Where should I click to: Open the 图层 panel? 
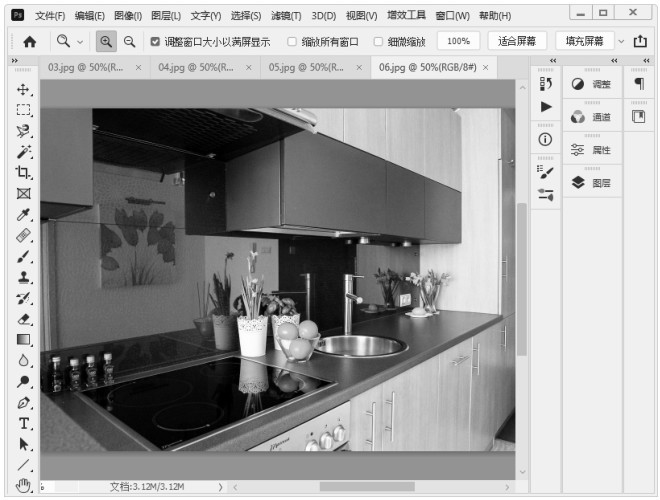592,183
